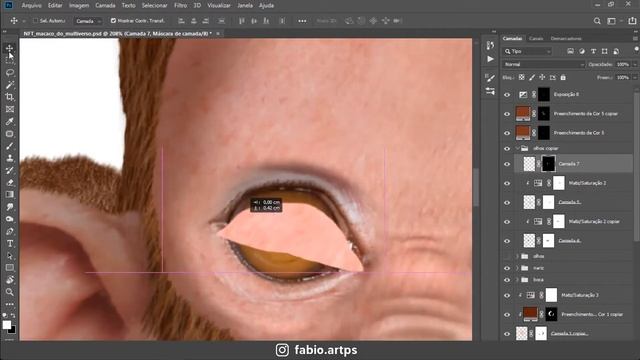Screen dimensions: 640x360
Task: Hide the Matiz/Saturação 2 layer
Action: point(507,183)
